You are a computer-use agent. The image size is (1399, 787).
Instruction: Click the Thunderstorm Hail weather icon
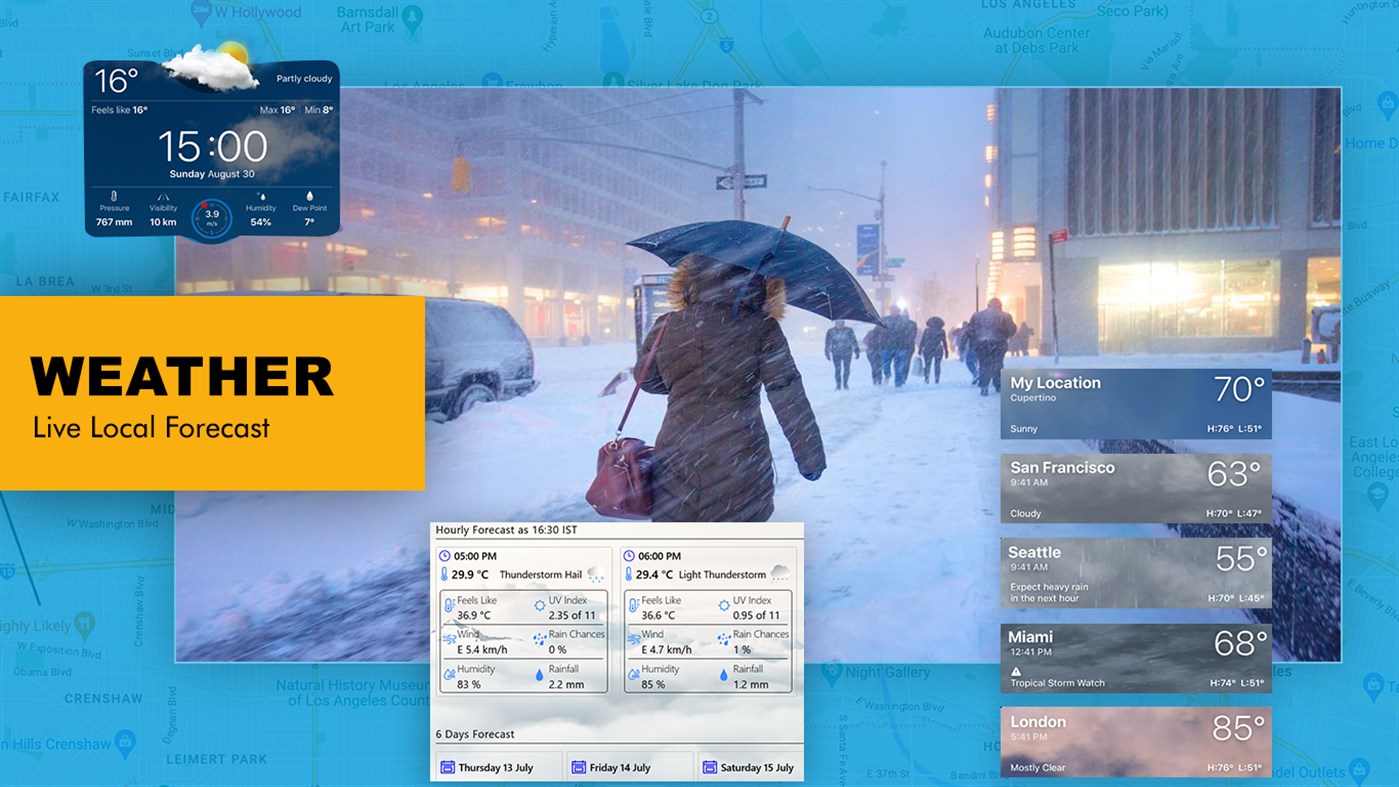595,573
